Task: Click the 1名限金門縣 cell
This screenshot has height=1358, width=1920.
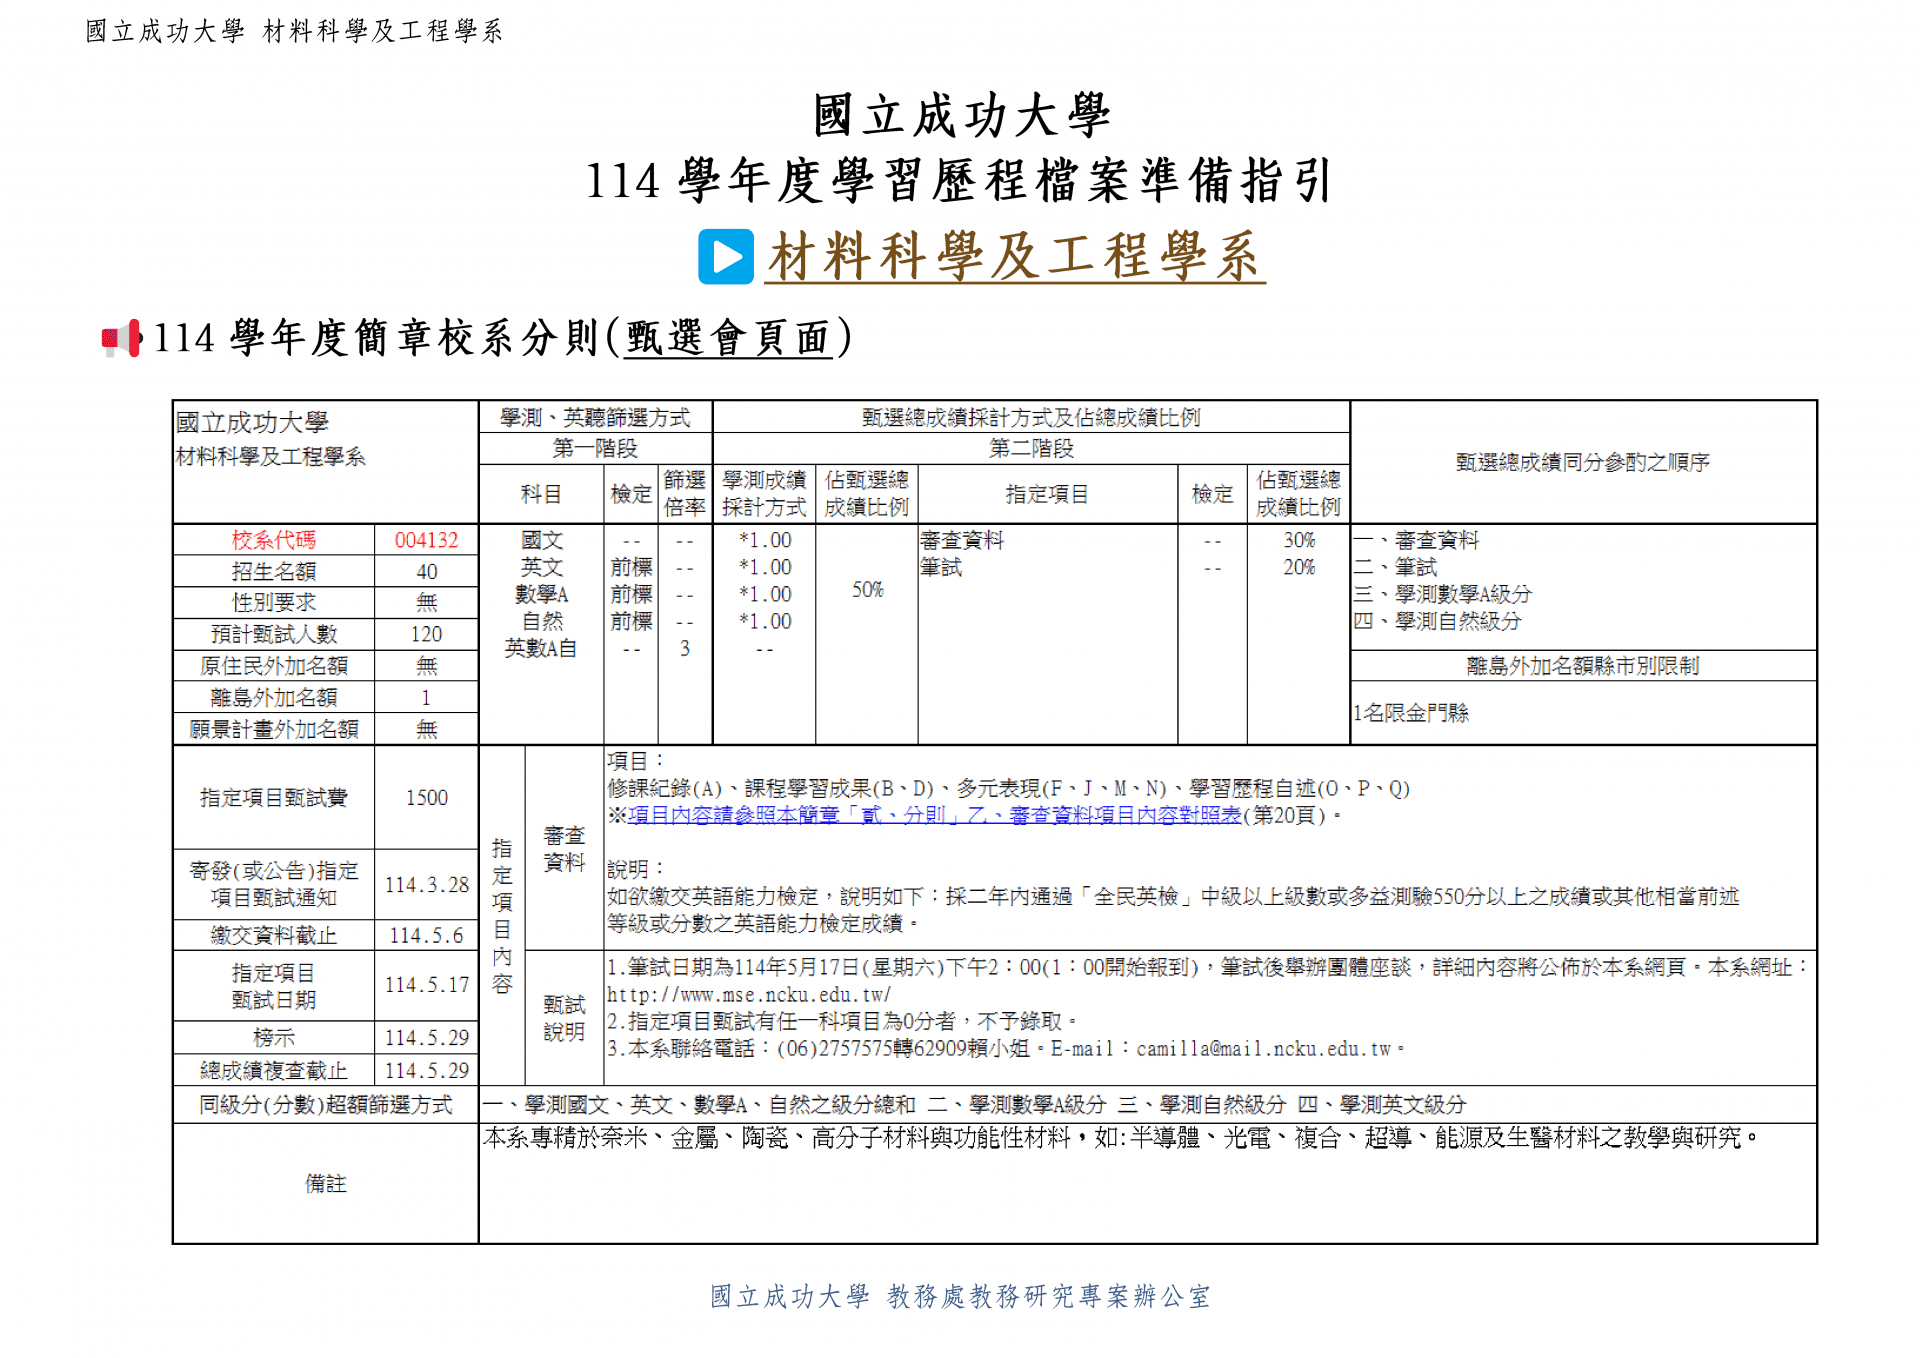Action: [x=1411, y=713]
